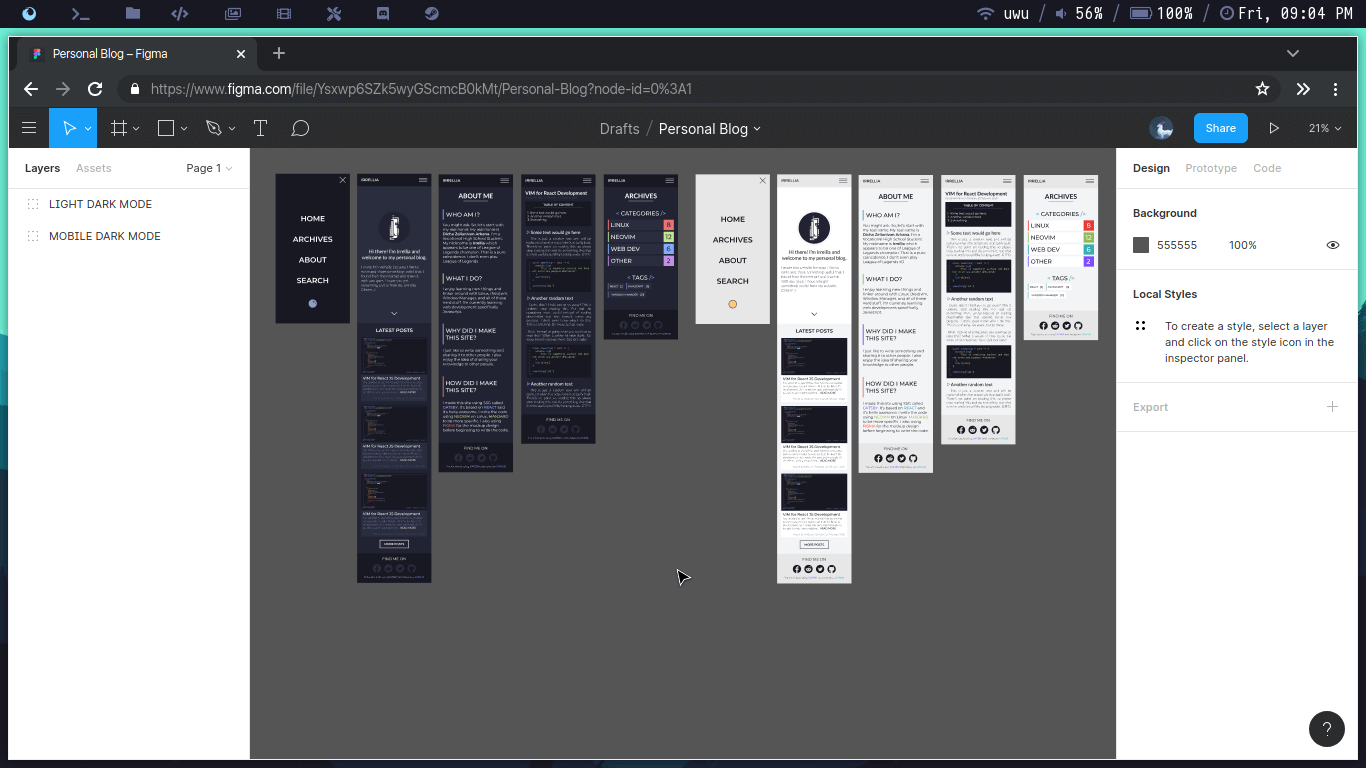The height and width of the screenshot is (768, 1366).
Task: Expand the Shape tools dropdown arrow
Action: 184,128
